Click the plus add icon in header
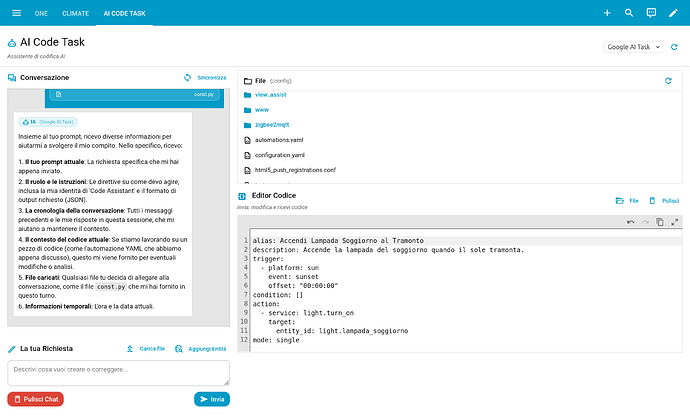Viewport: 690px width, 420px height. pyautogui.click(x=607, y=13)
